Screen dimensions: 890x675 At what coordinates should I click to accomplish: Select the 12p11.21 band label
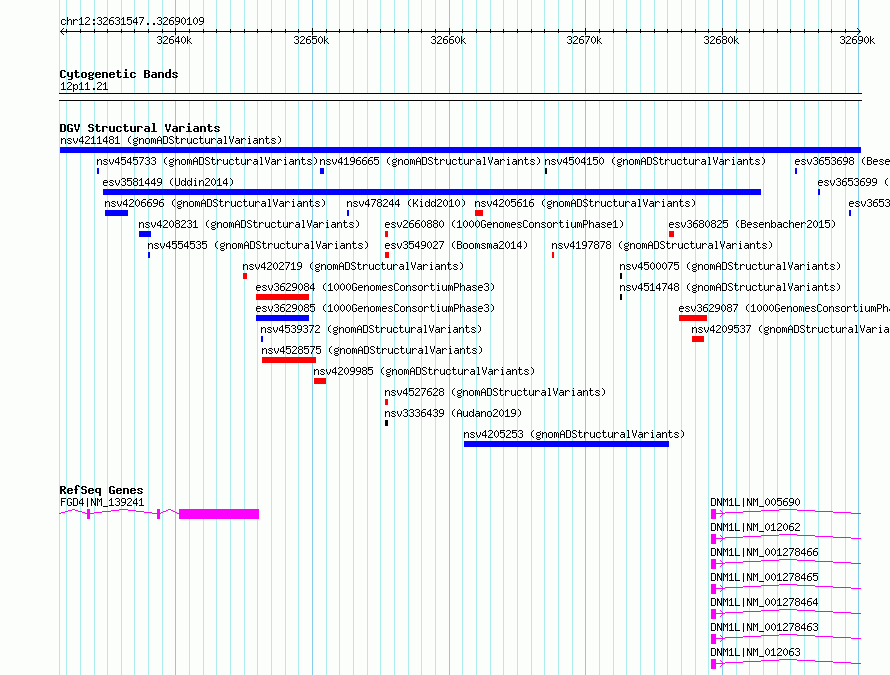click(84, 86)
